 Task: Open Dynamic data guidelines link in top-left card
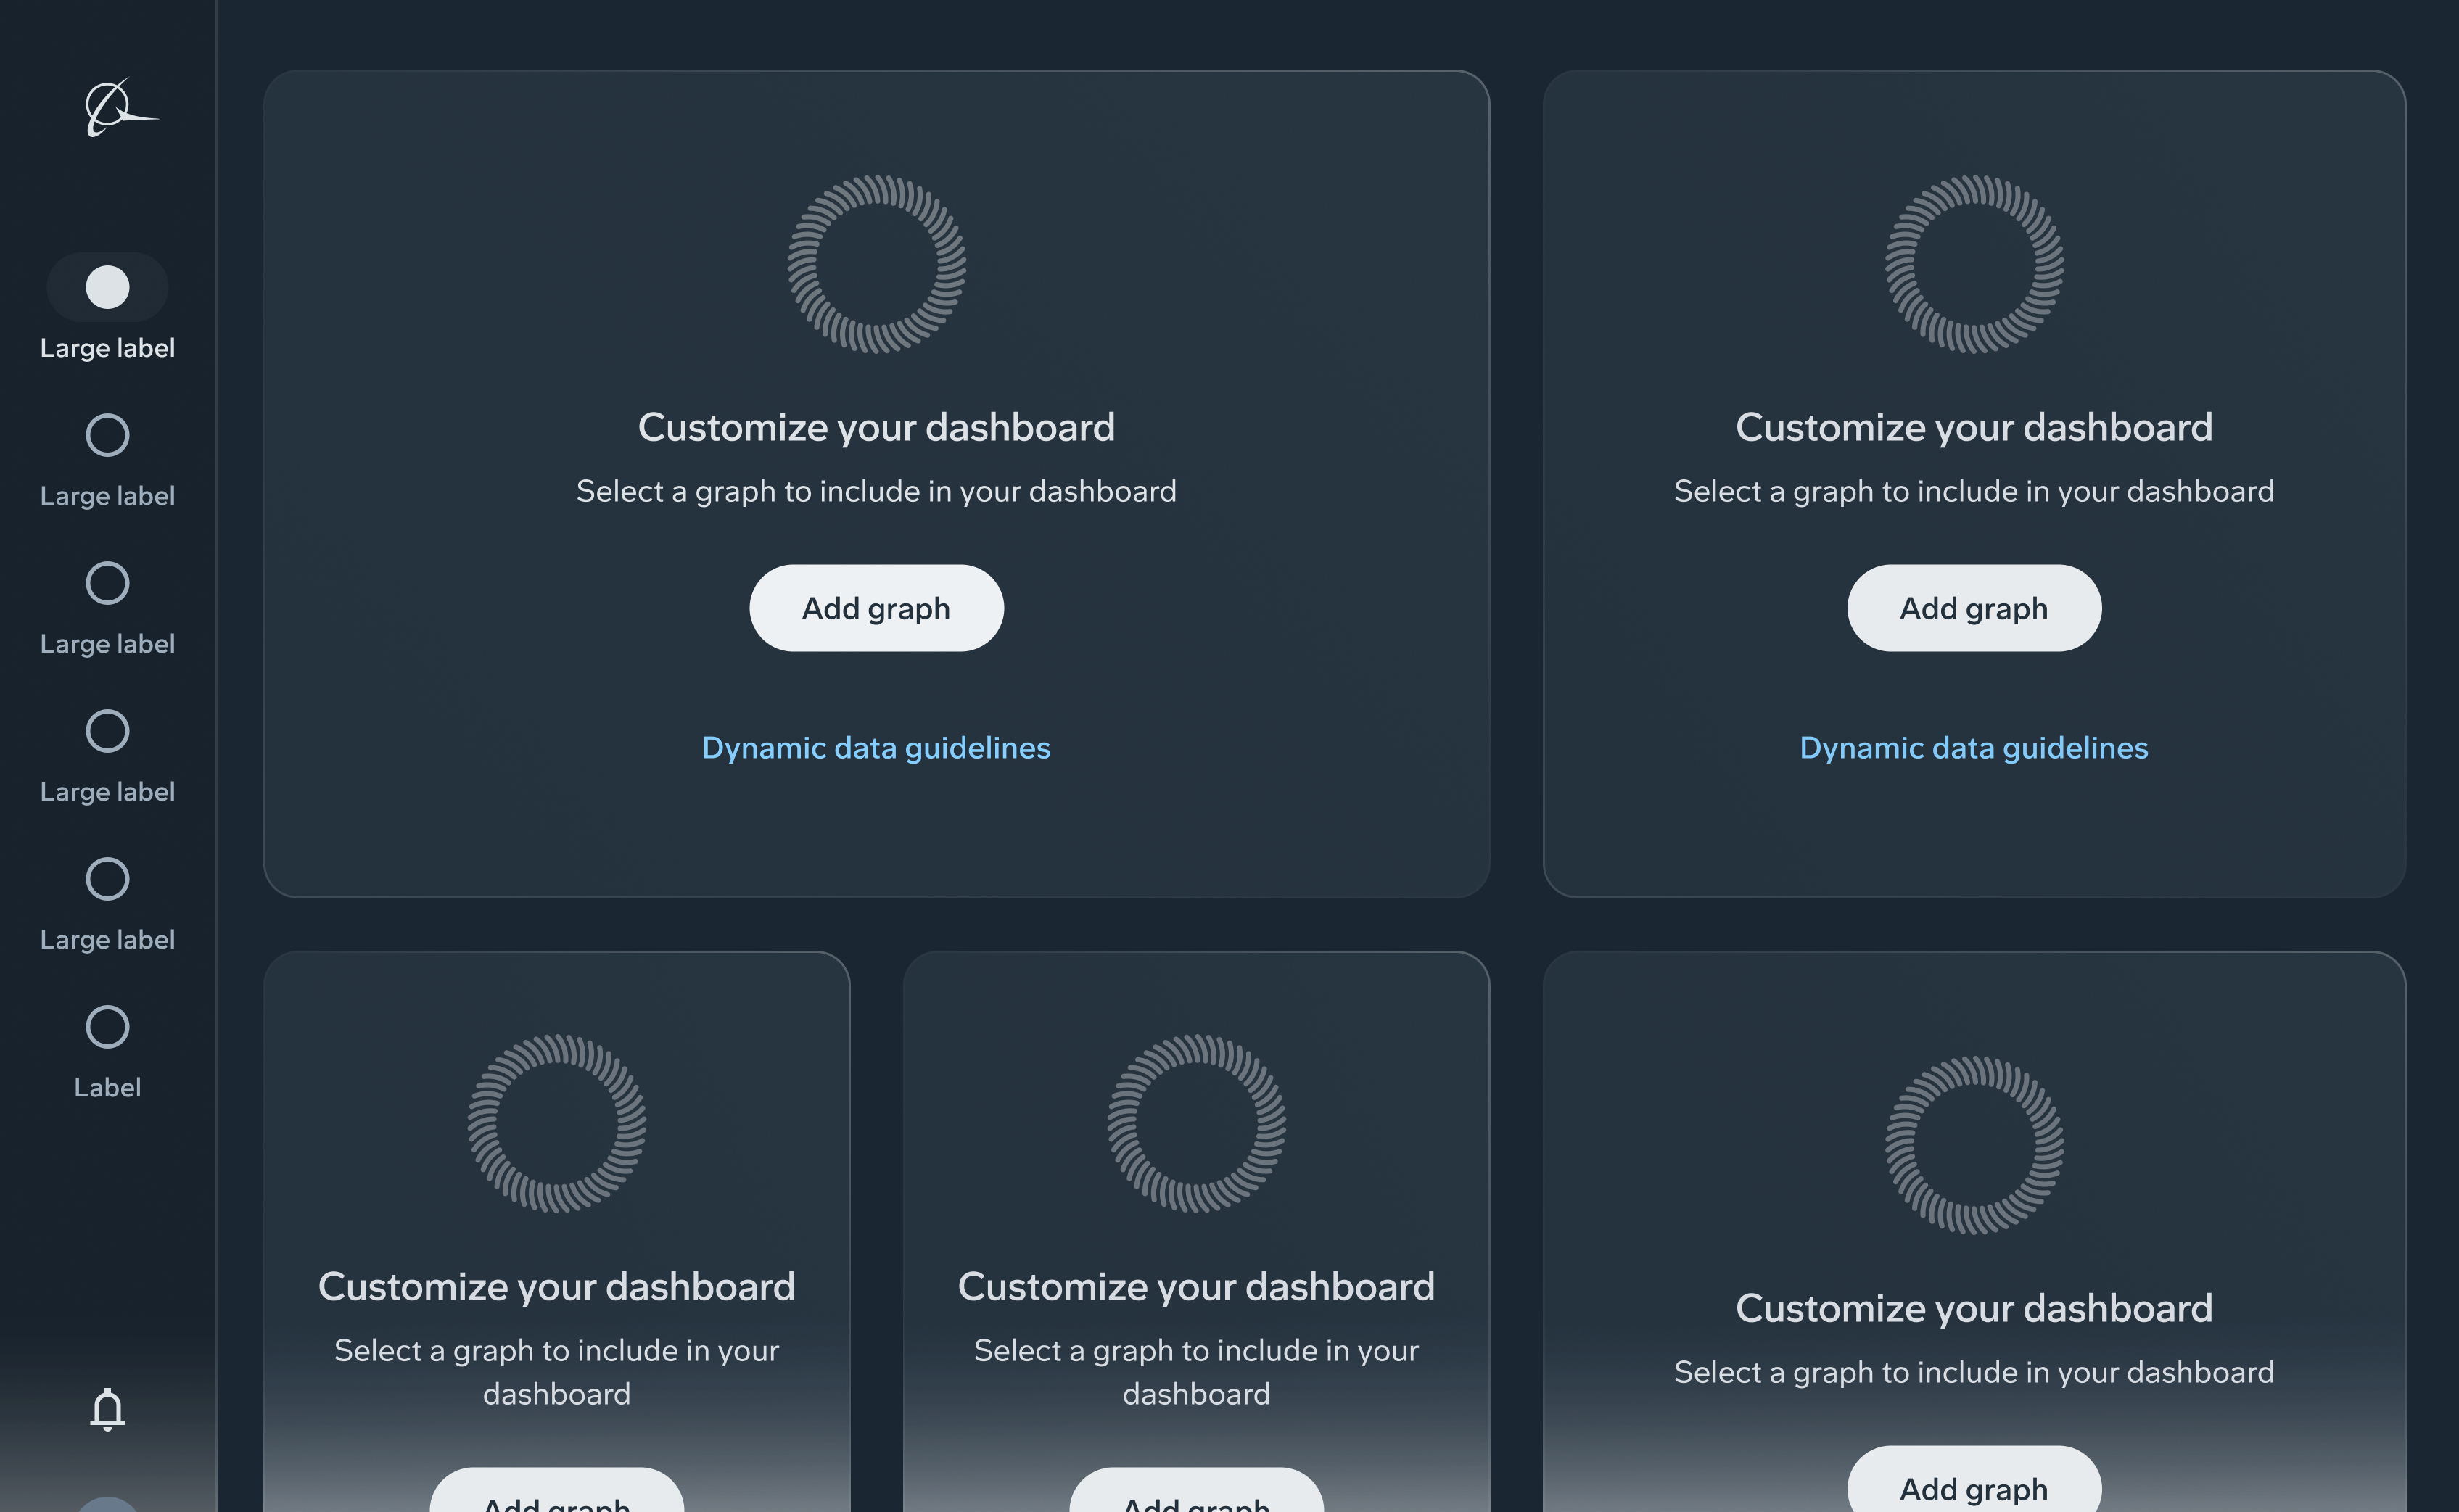tap(876, 748)
